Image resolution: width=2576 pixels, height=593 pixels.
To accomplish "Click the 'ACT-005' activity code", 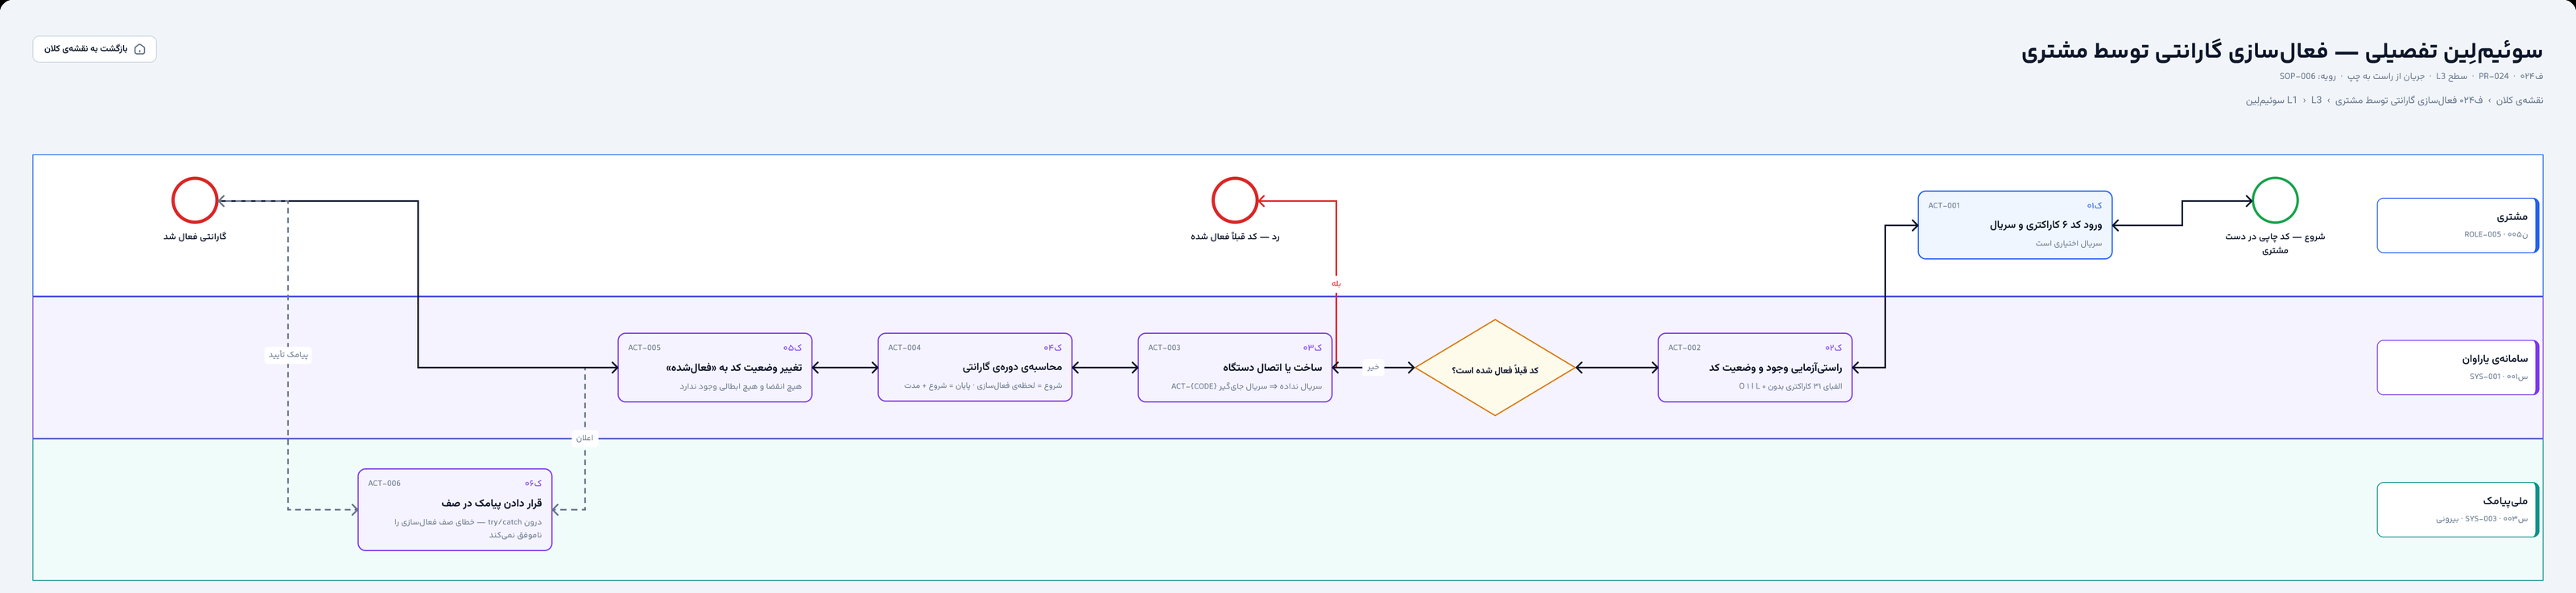I will [644, 348].
